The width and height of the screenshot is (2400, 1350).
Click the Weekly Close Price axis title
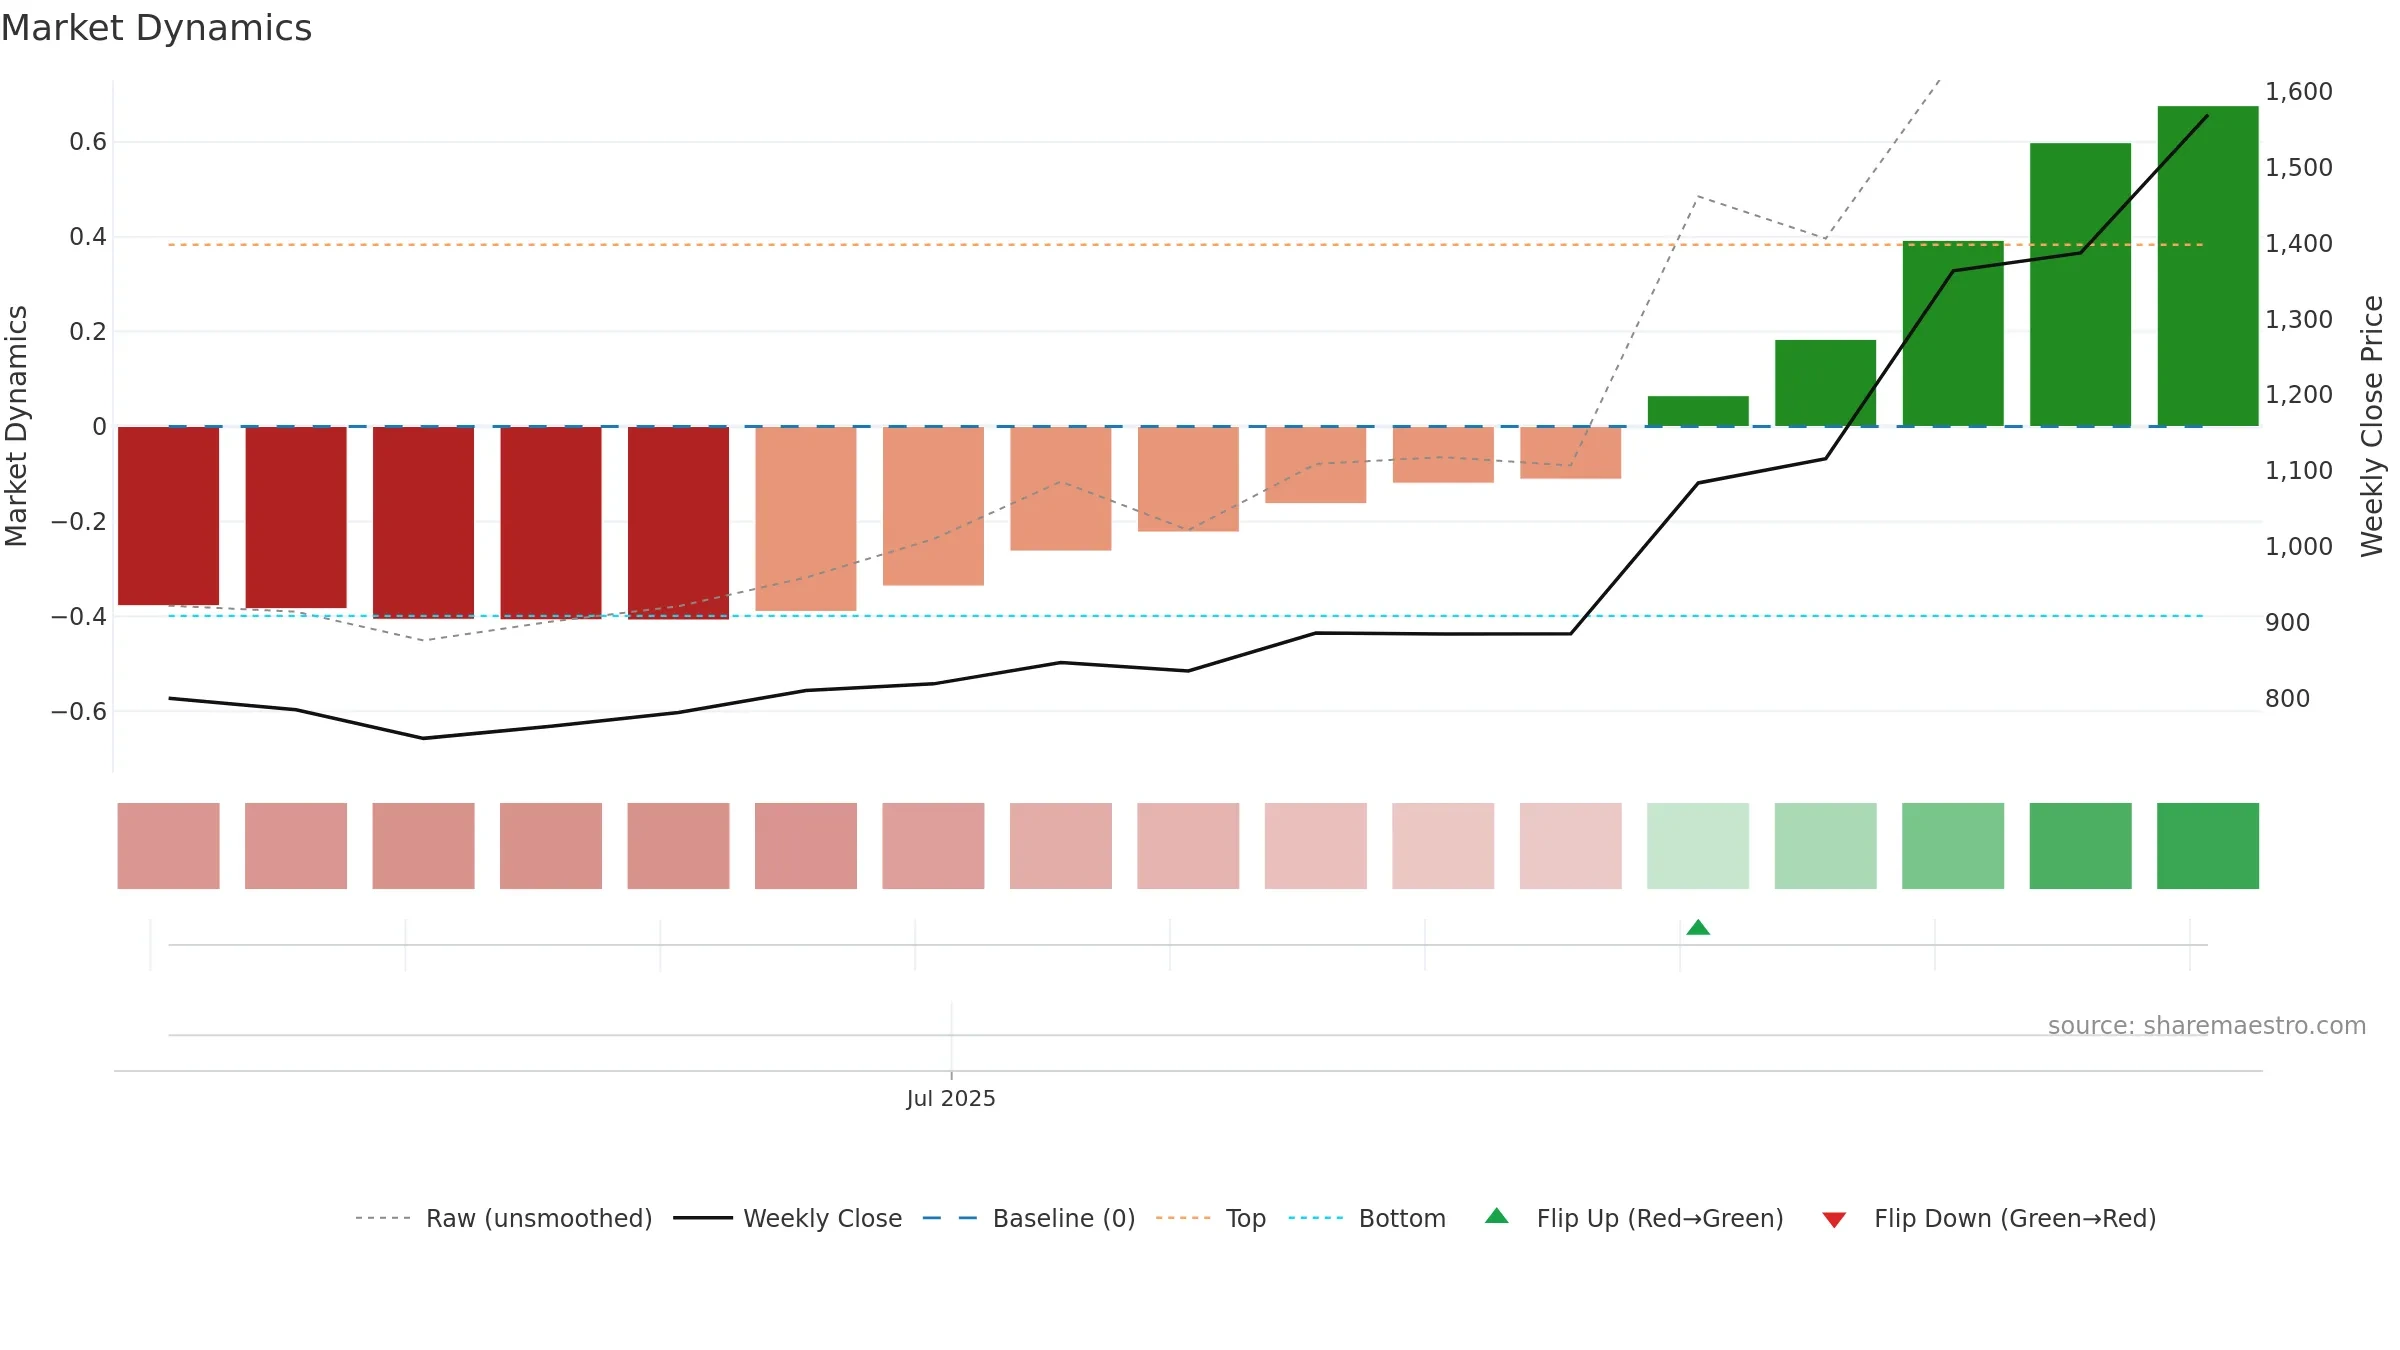pyautogui.click(x=2372, y=426)
